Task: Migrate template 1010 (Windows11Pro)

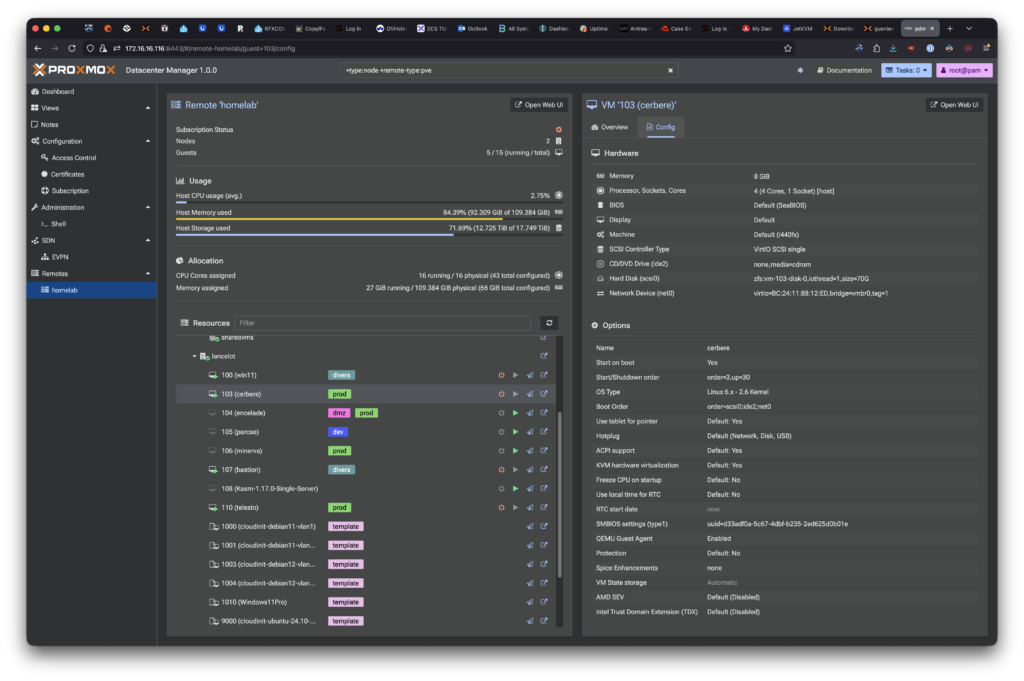Action: pos(530,602)
